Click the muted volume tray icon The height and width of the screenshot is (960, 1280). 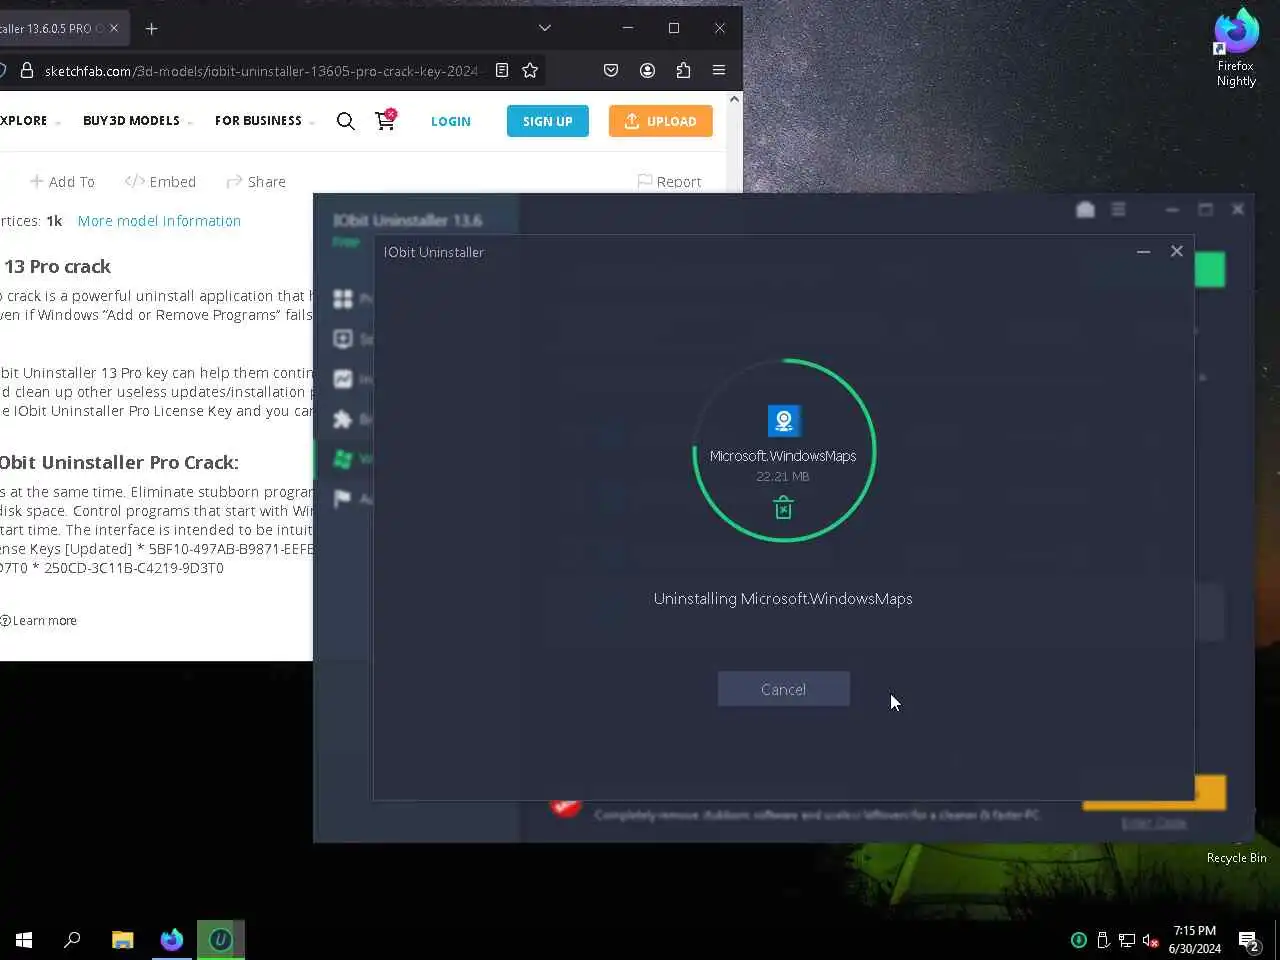pos(1150,940)
